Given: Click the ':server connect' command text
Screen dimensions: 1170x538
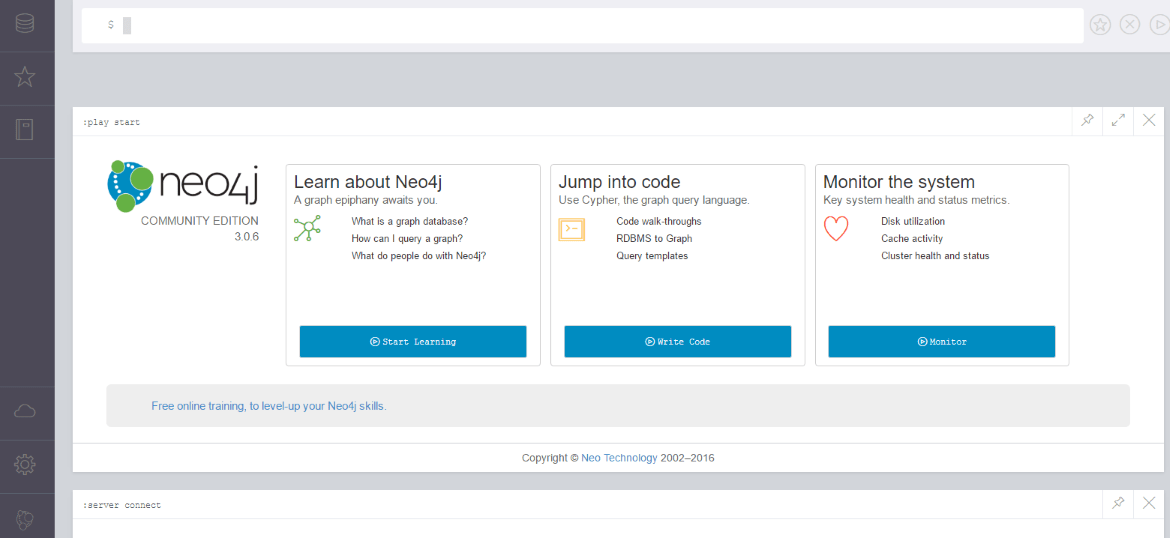Looking at the screenshot, I should pos(122,505).
